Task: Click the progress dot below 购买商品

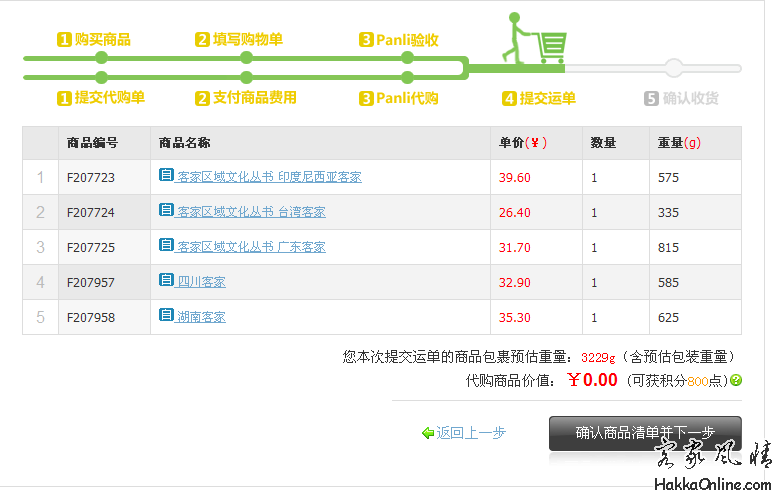Action: [102, 58]
